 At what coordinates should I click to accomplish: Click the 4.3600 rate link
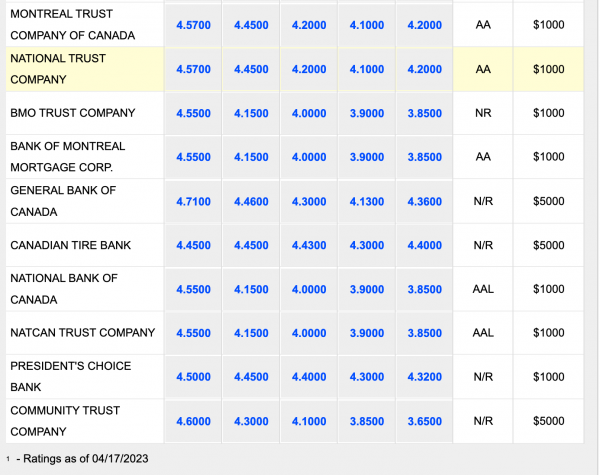tap(424, 202)
